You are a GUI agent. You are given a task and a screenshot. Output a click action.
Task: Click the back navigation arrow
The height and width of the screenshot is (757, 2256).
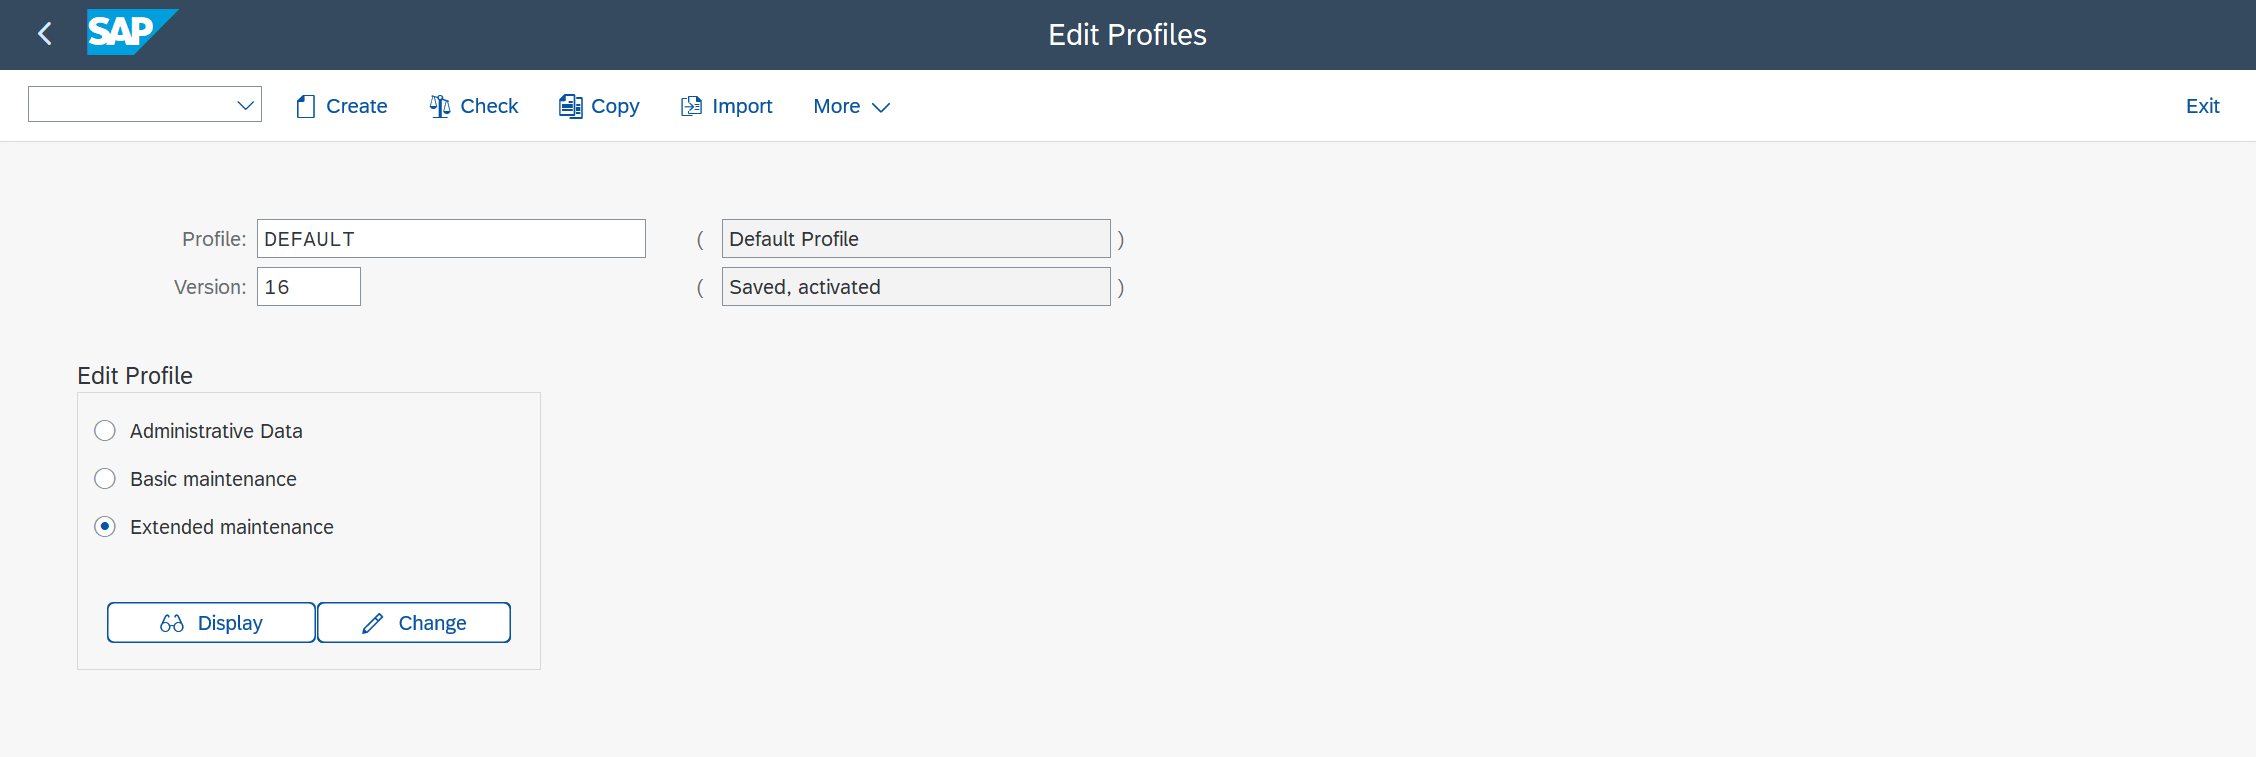click(x=44, y=33)
